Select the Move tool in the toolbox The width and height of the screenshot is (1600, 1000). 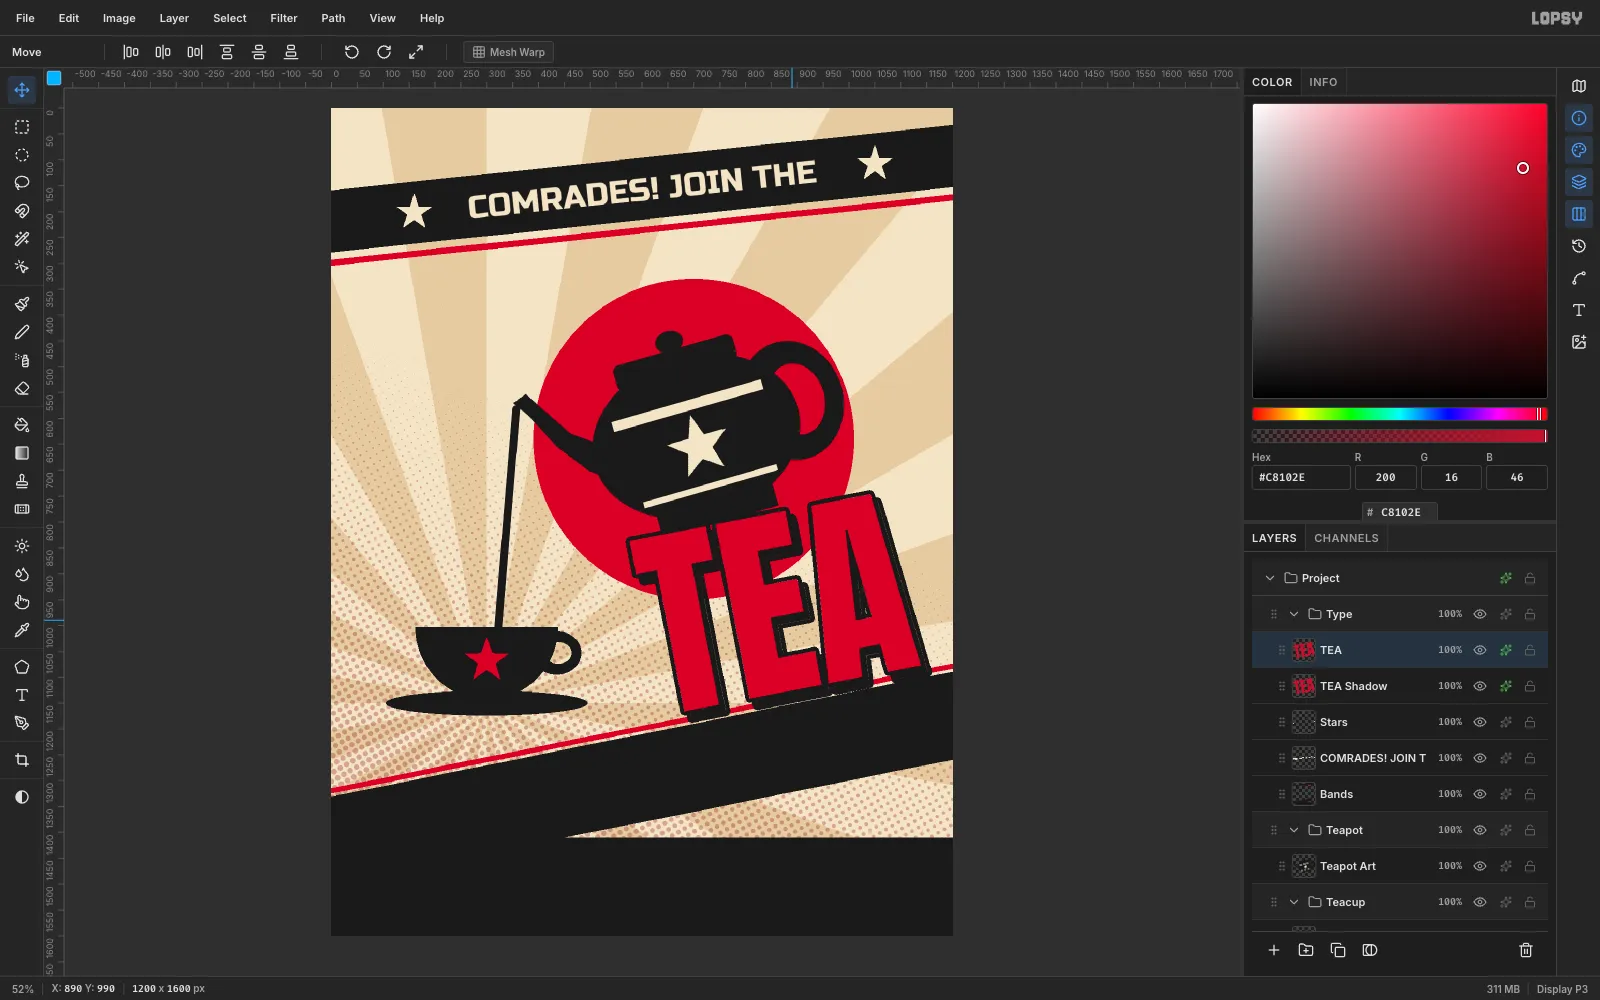(x=22, y=90)
